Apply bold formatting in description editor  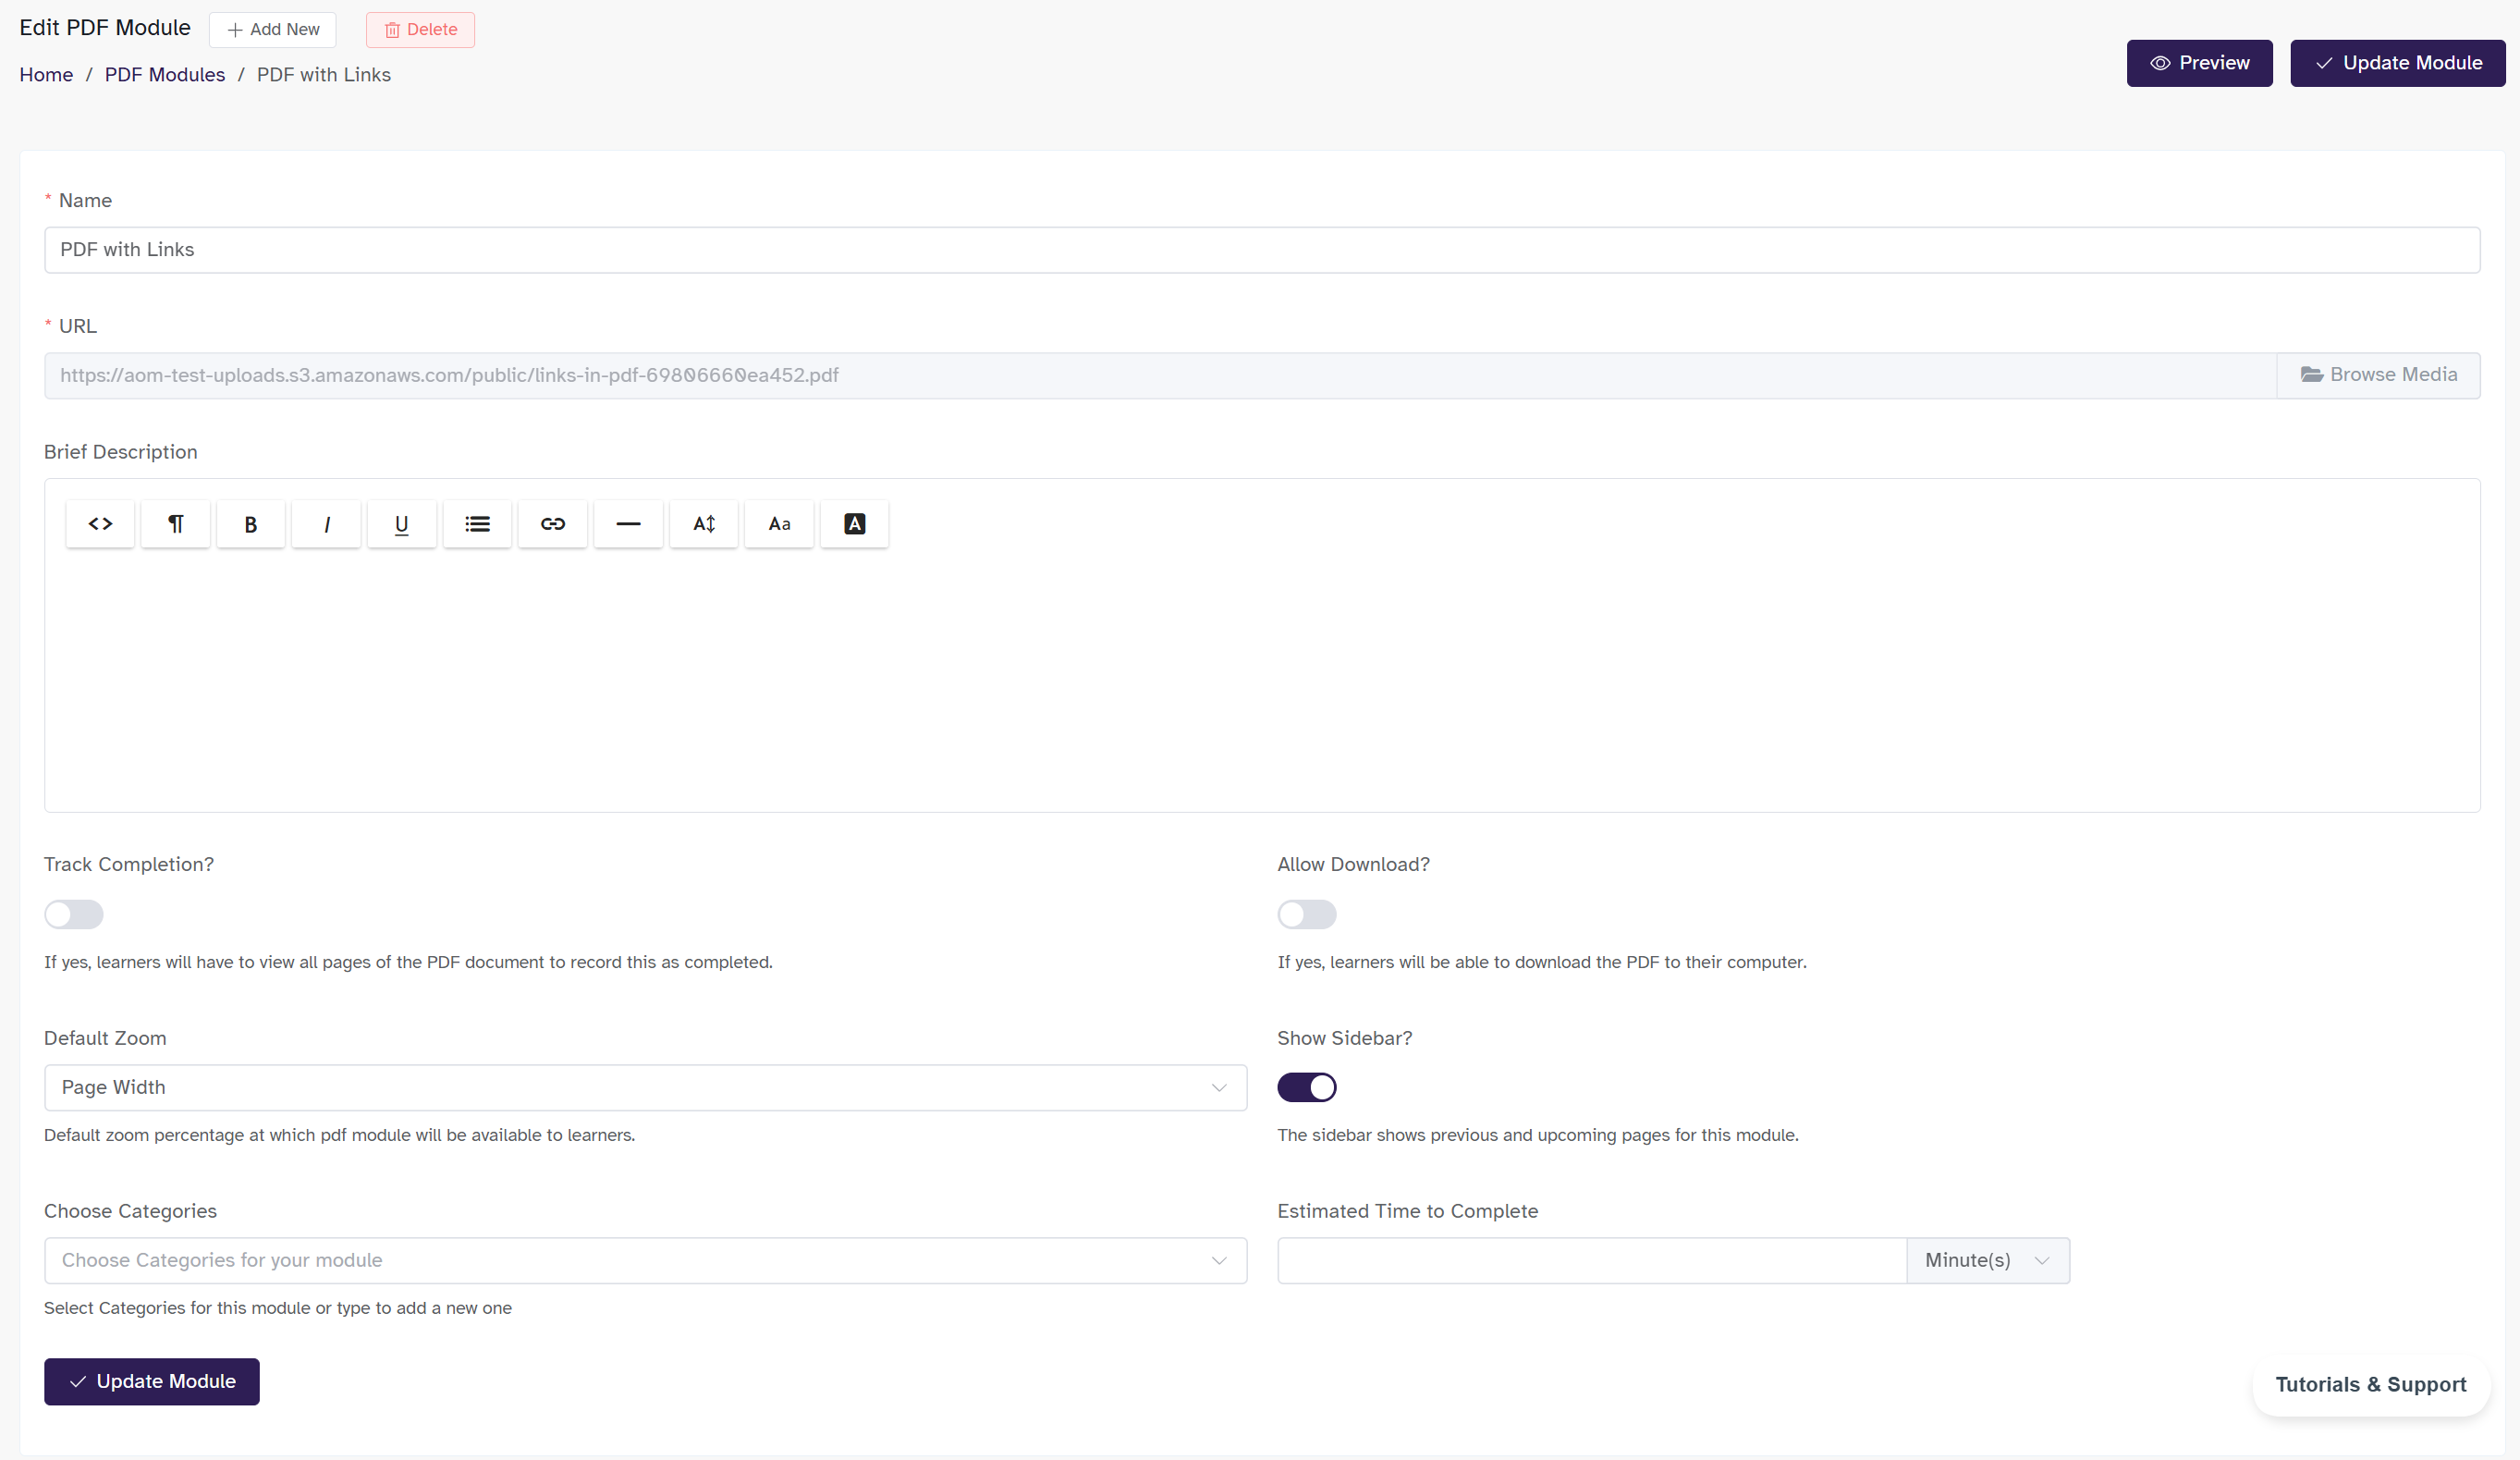pyautogui.click(x=251, y=524)
